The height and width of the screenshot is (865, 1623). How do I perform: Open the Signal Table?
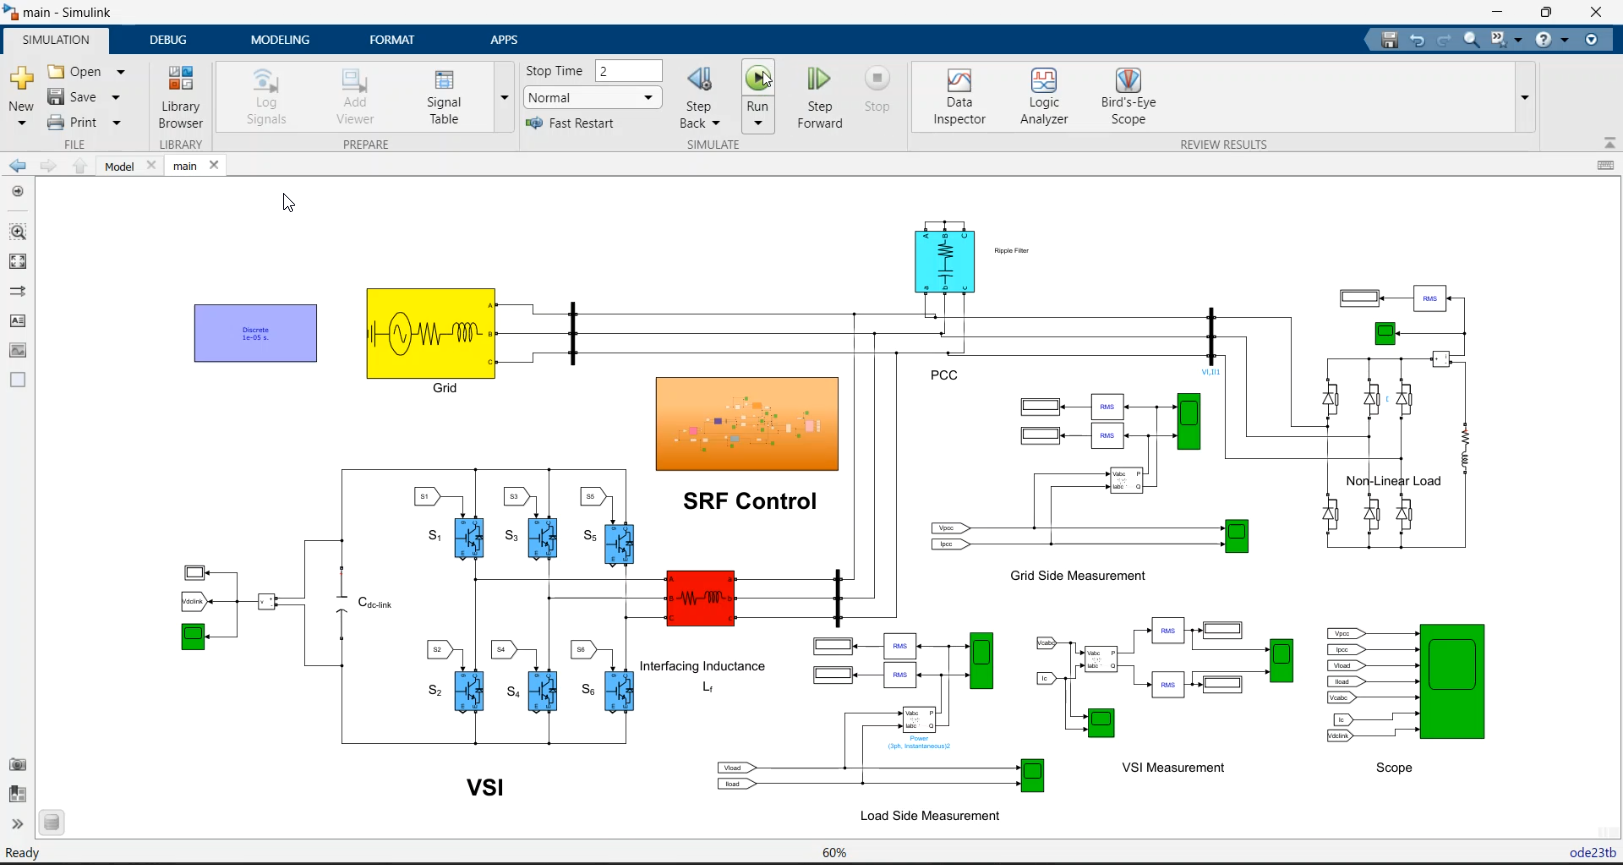click(444, 97)
